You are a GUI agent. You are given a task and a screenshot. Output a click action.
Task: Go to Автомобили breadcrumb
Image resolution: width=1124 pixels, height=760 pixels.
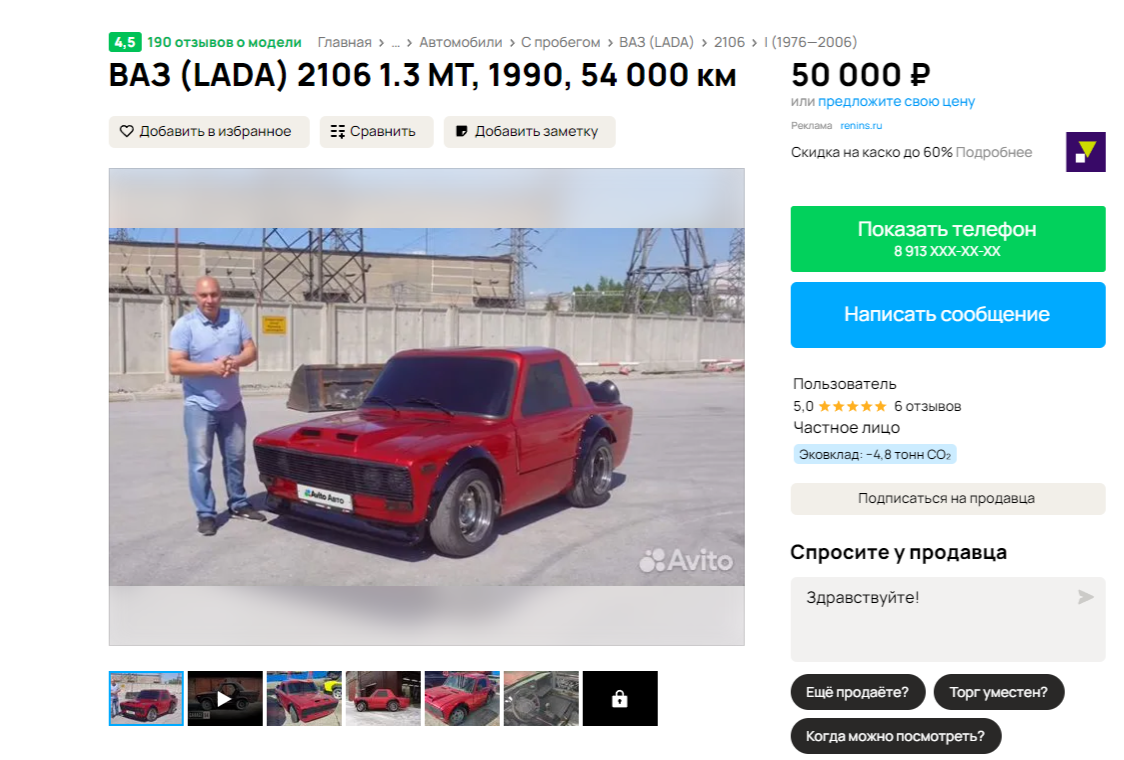(460, 42)
